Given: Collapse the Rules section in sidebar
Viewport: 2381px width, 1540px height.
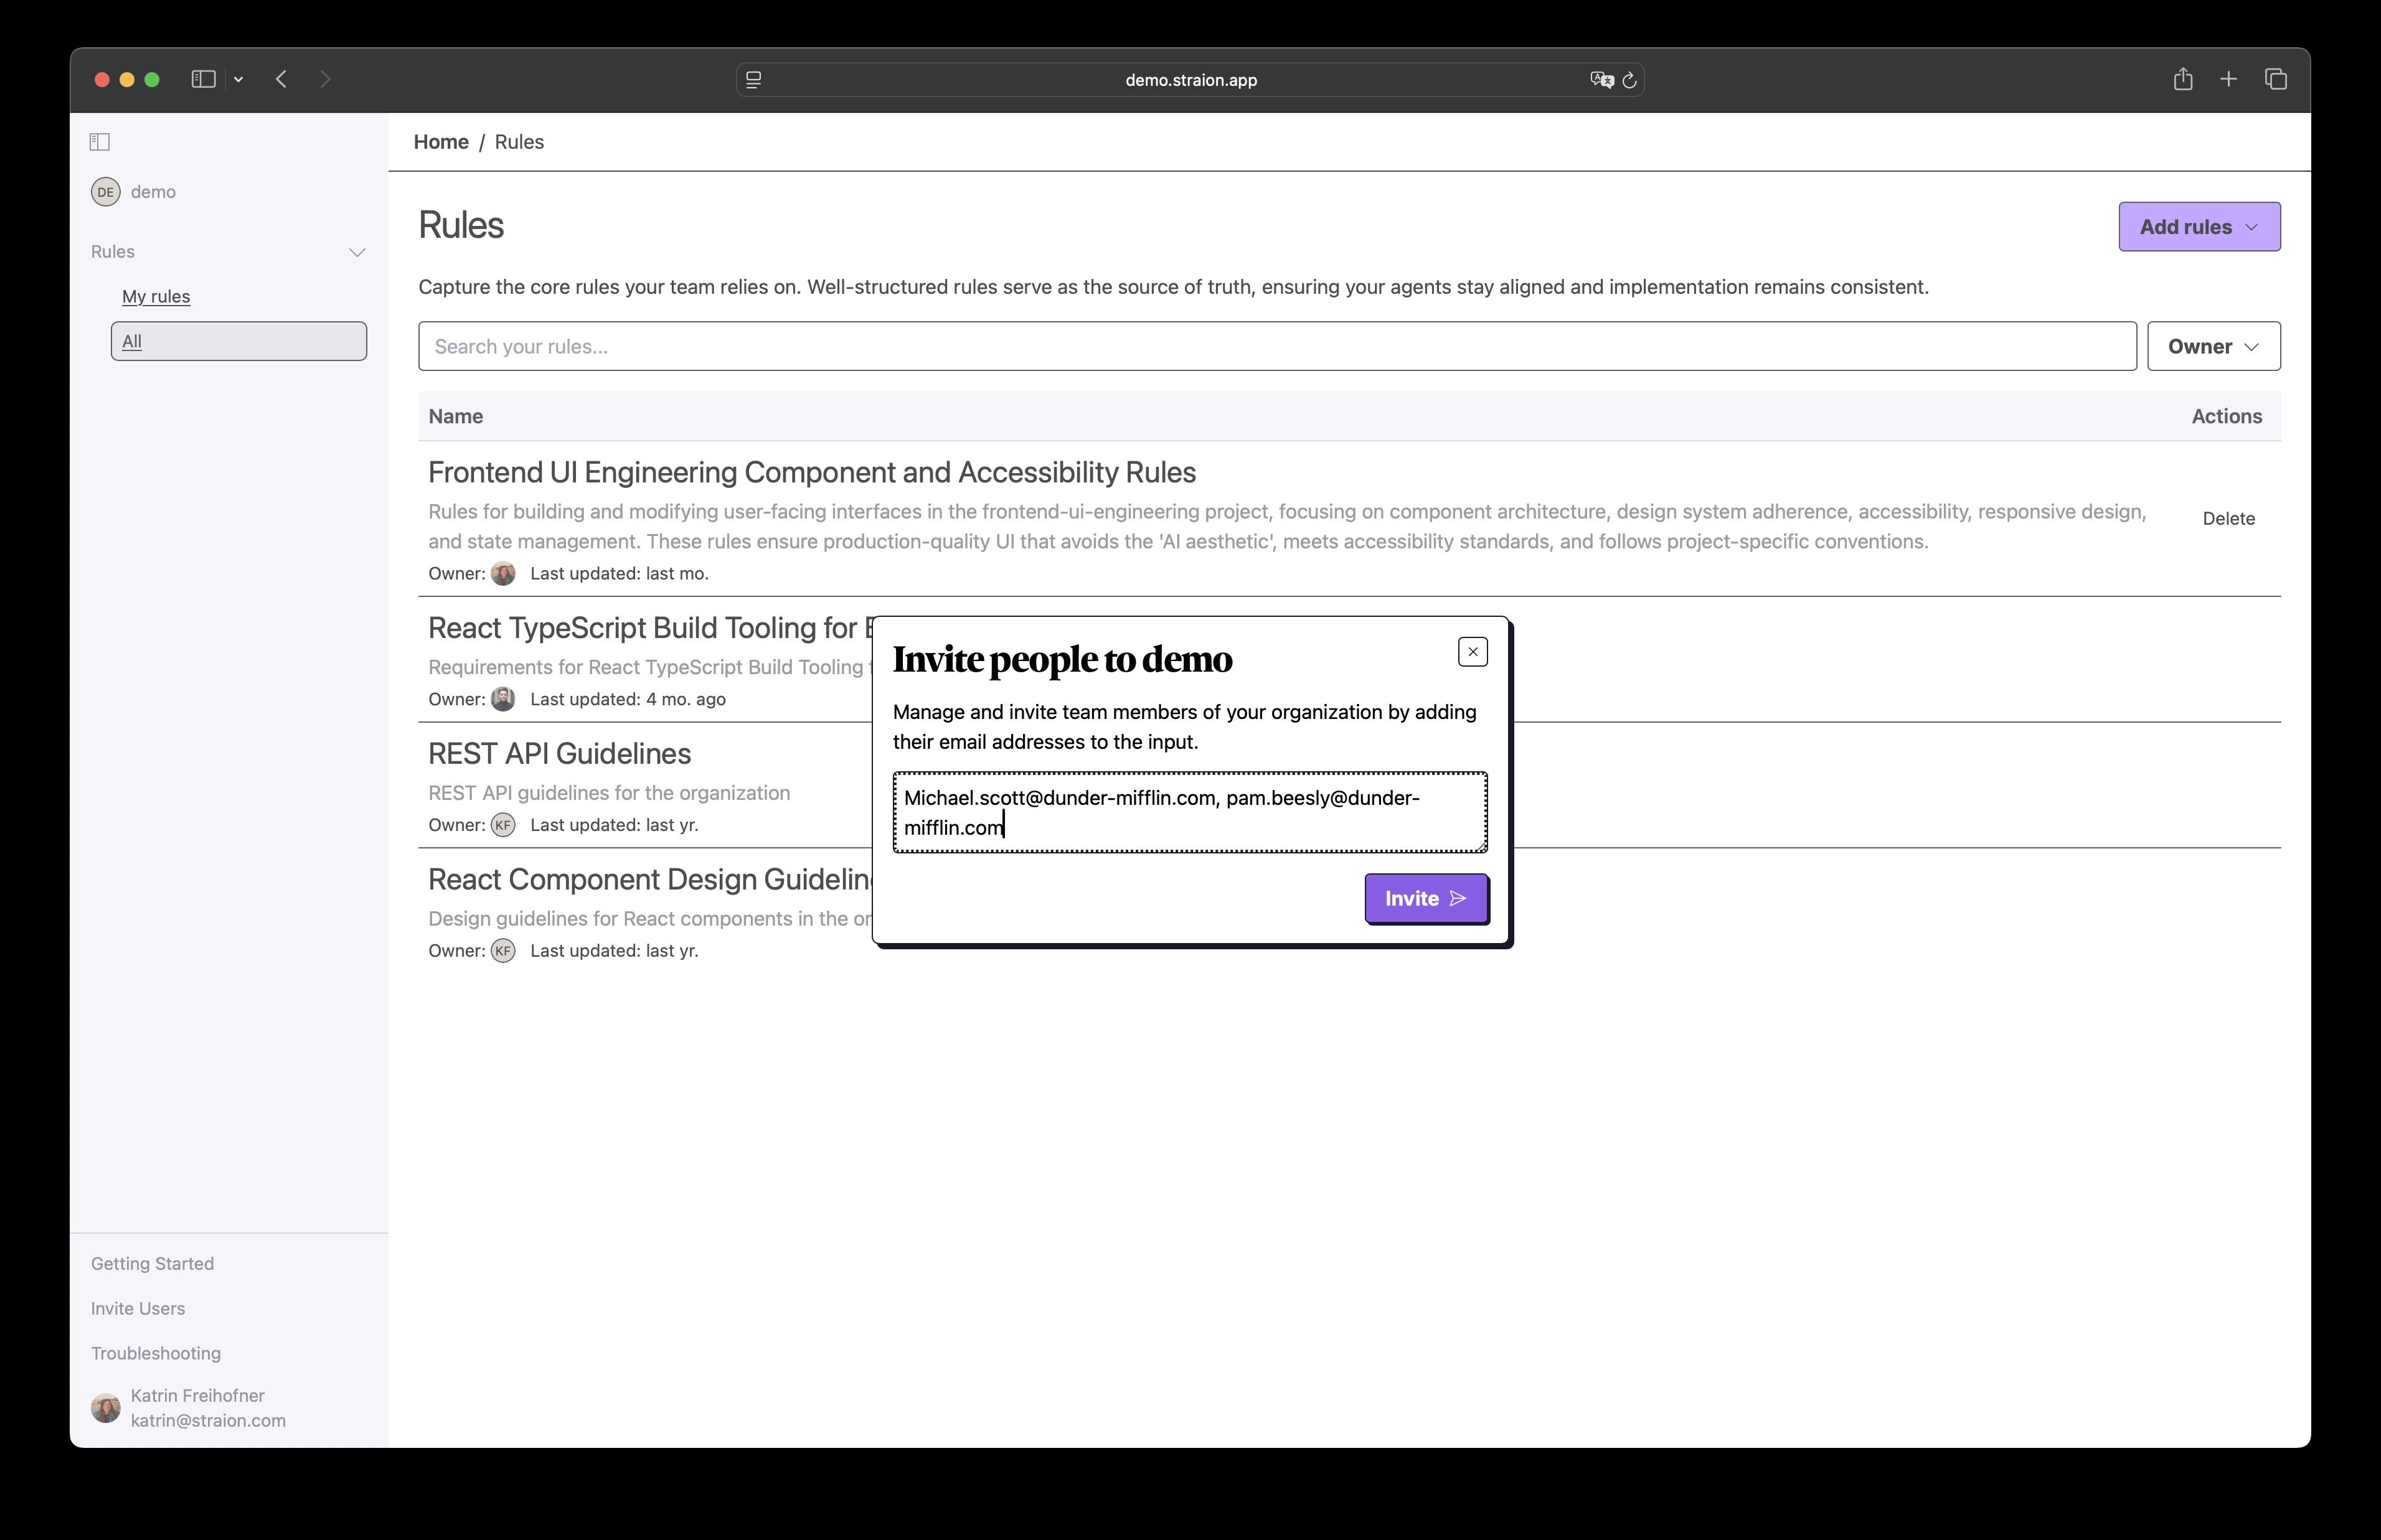Looking at the screenshot, I should pyautogui.click(x=357, y=252).
